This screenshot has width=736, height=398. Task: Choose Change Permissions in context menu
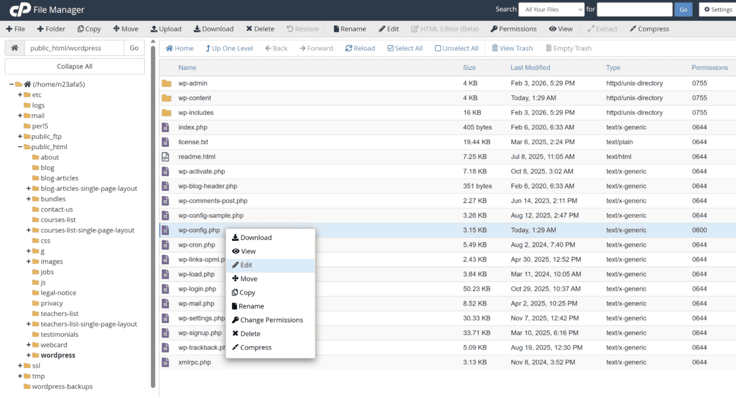[x=270, y=320]
